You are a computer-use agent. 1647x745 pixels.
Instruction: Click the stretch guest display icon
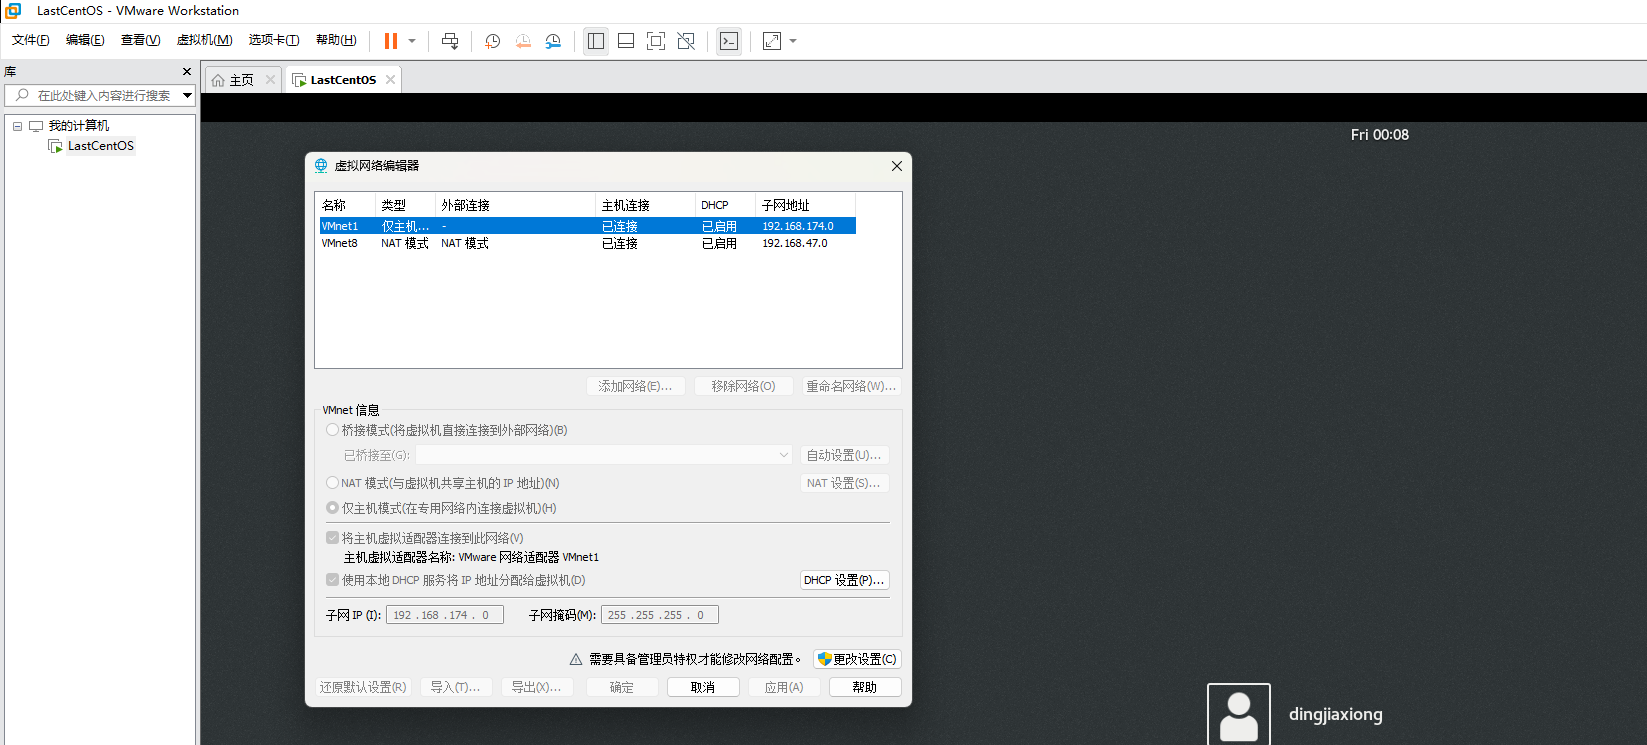772,41
